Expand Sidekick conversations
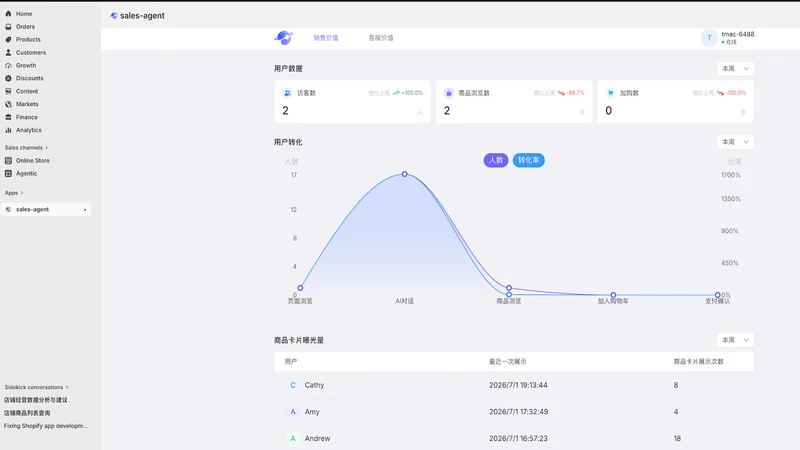The width and height of the screenshot is (800, 450). (36, 387)
